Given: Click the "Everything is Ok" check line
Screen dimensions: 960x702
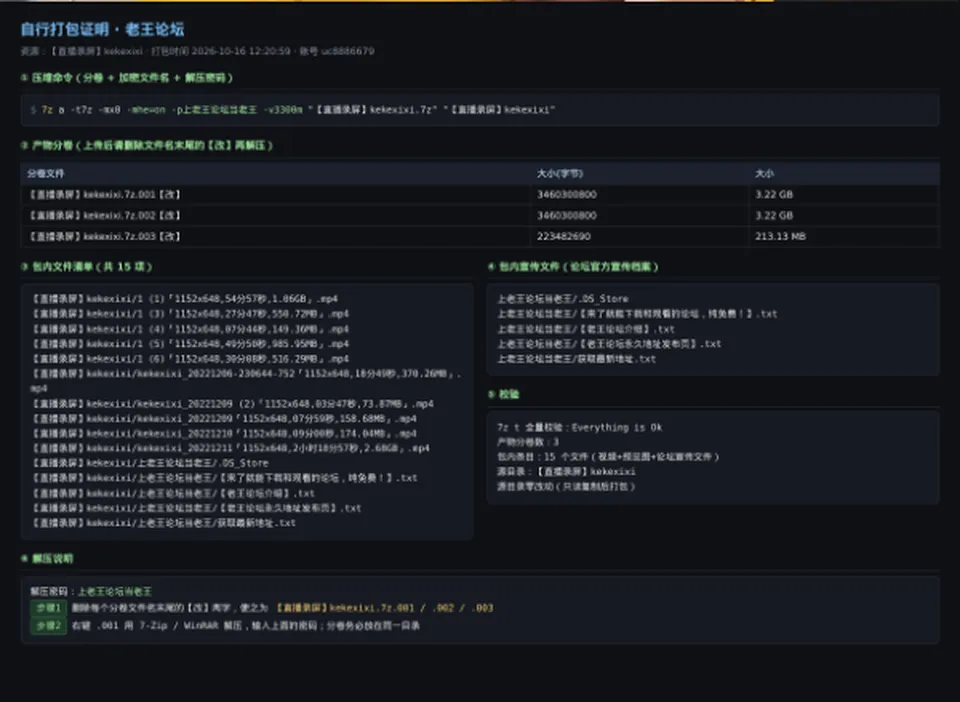Looking at the screenshot, I should pos(579,427).
